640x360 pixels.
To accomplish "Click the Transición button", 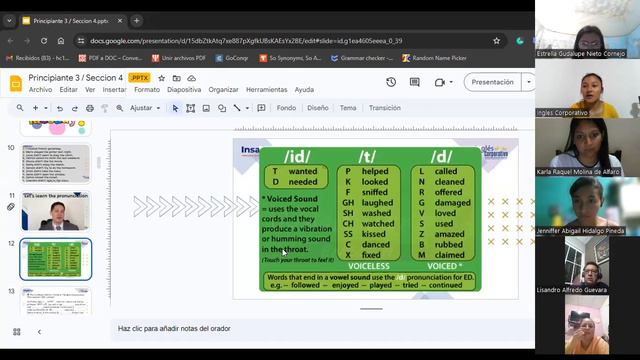I will pos(384,108).
